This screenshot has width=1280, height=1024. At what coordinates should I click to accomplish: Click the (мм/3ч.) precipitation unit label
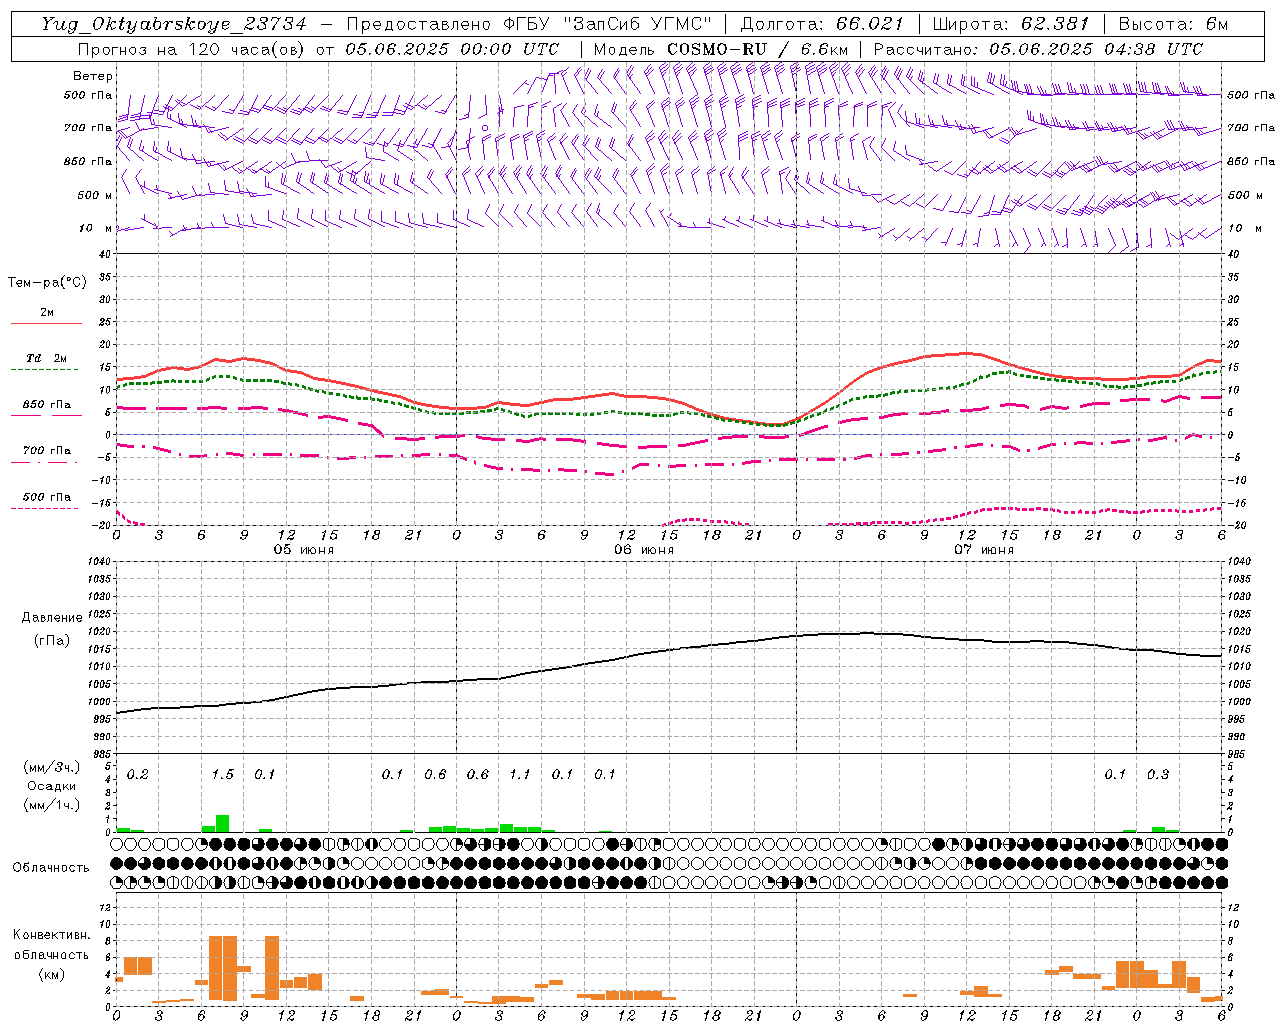[52, 768]
